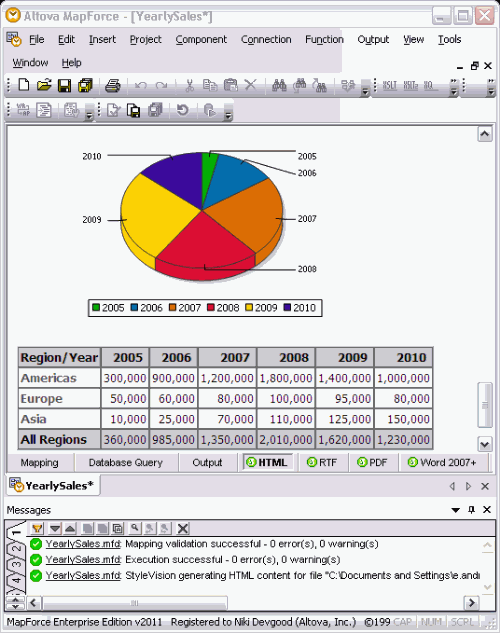Open the Output menu

(373, 39)
